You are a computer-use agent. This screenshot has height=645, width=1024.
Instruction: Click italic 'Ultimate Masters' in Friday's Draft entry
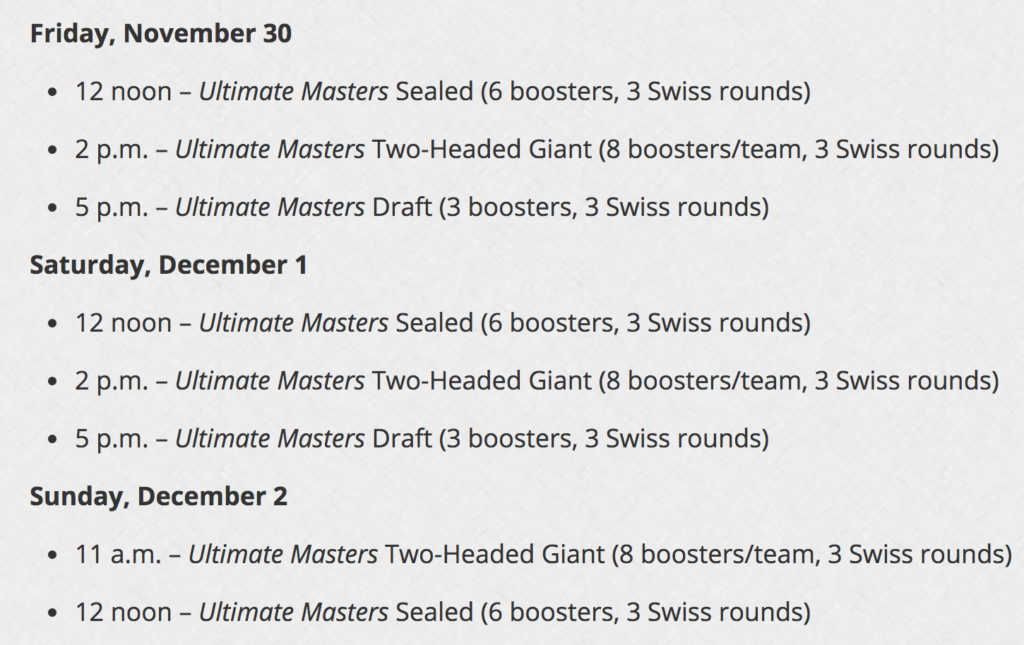pos(270,207)
